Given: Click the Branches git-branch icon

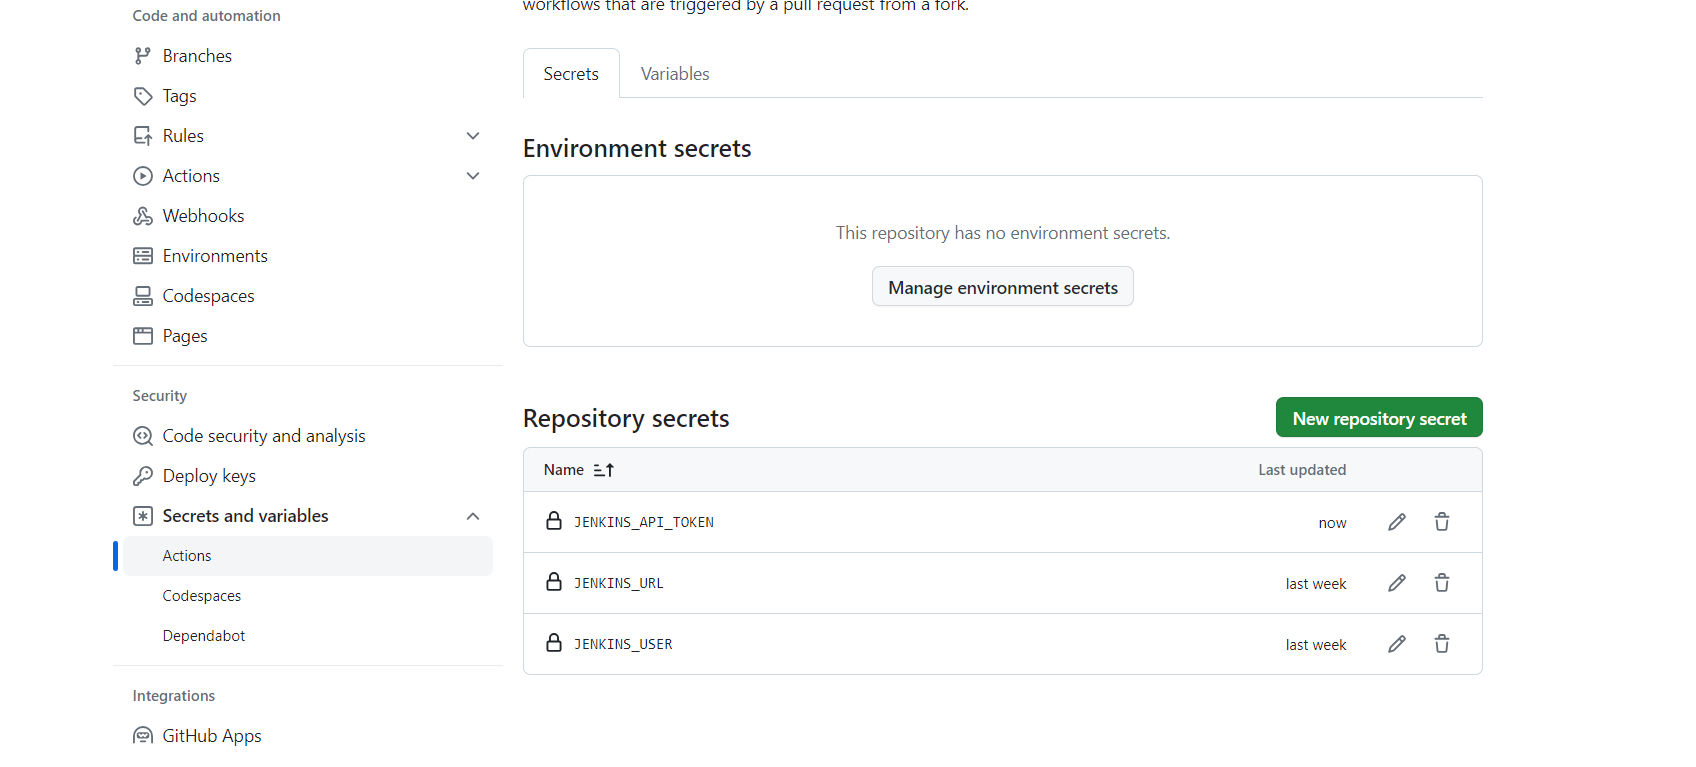Looking at the screenshot, I should [143, 56].
